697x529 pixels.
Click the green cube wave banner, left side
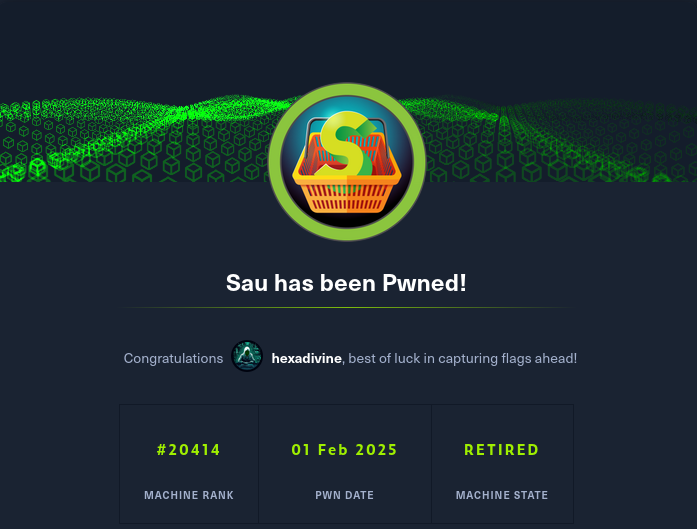(133, 140)
